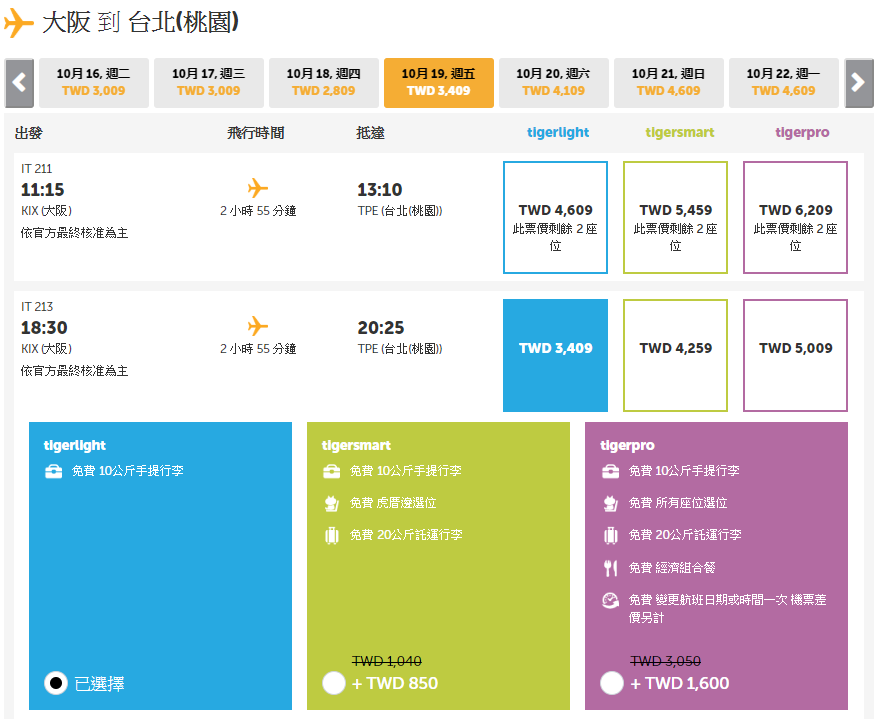The height and width of the screenshot is (719, 881).
Task: Click the tigerpro fare panel title
Action: pyautogui.click(x=628, y=445)
